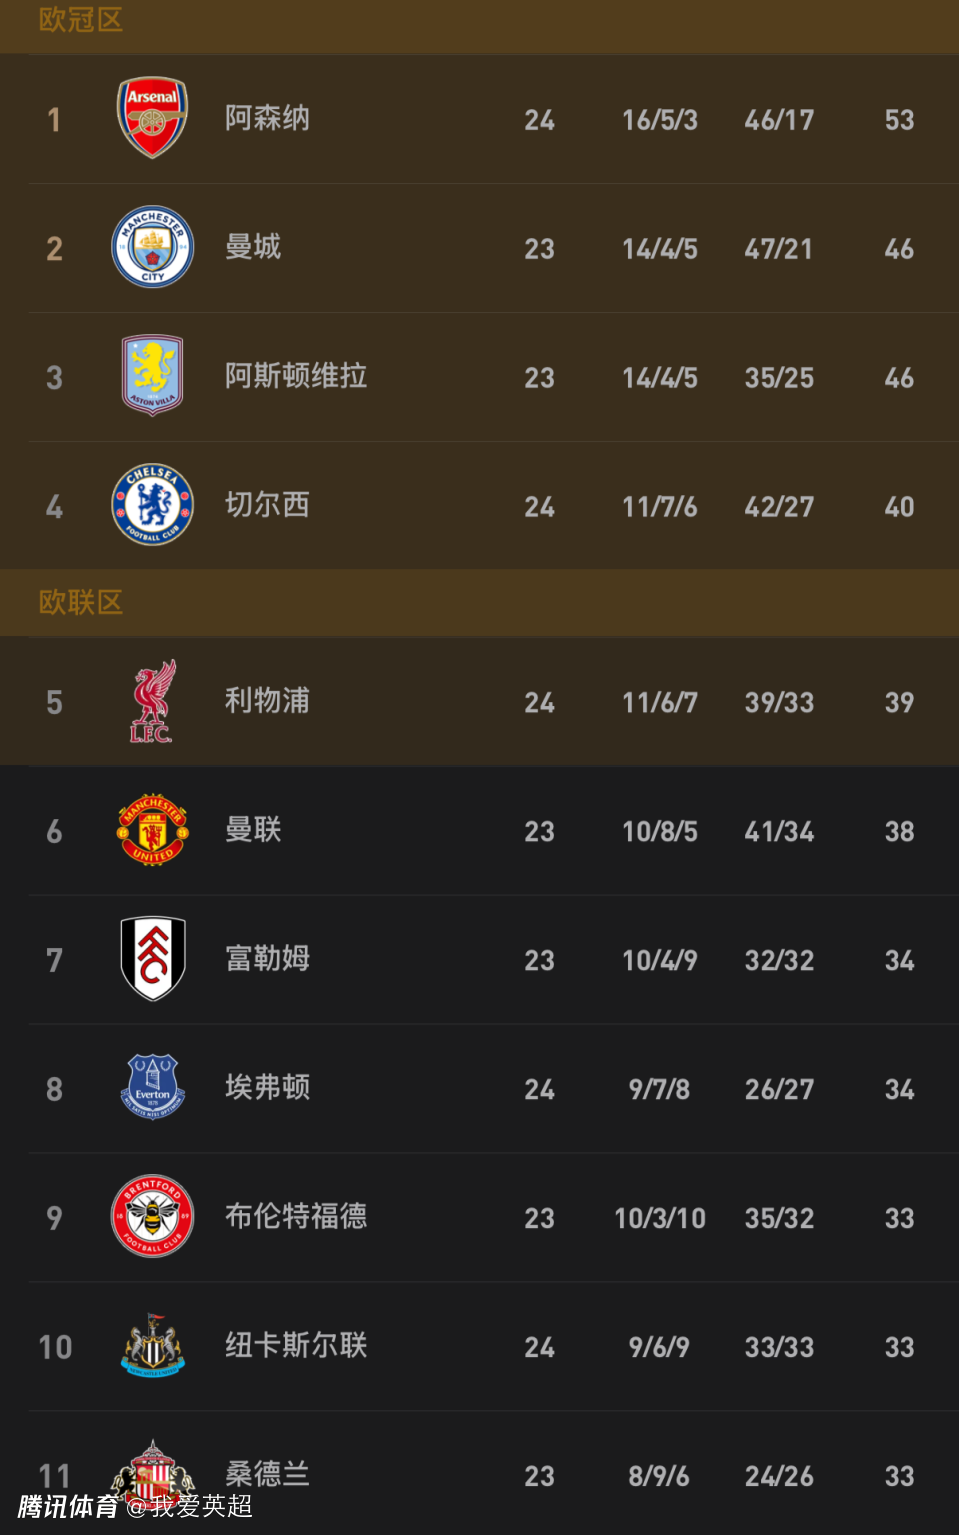
Task: Click team name 纽卡斯尔联
Action: pos(296,1345)
